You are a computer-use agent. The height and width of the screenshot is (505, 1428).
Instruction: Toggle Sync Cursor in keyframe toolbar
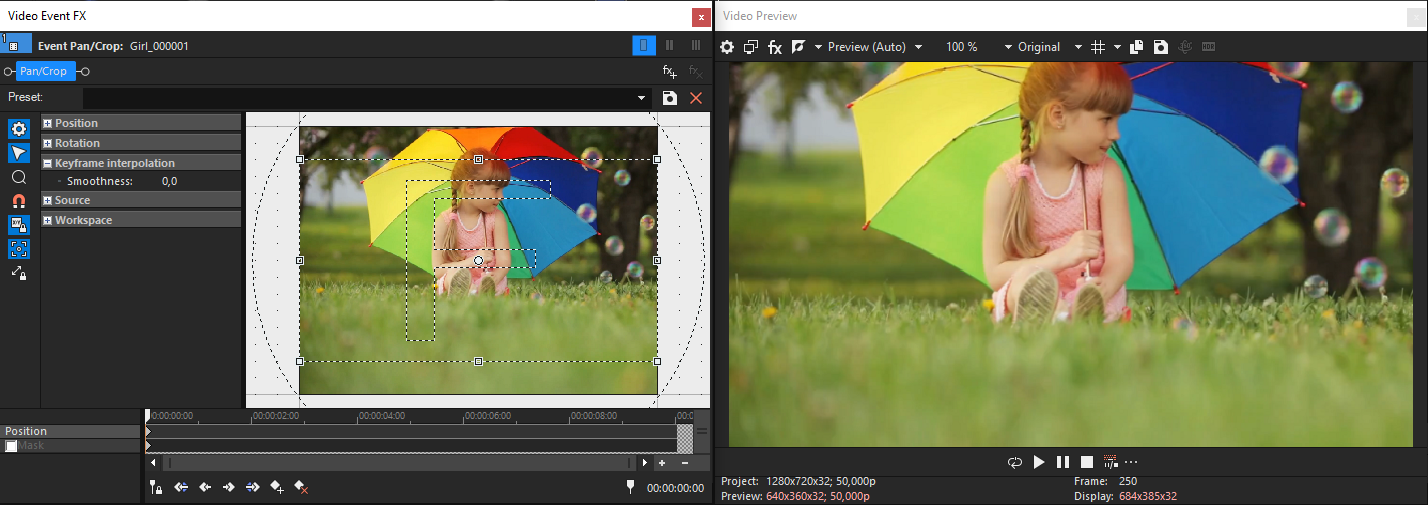(x=156, y=487)
